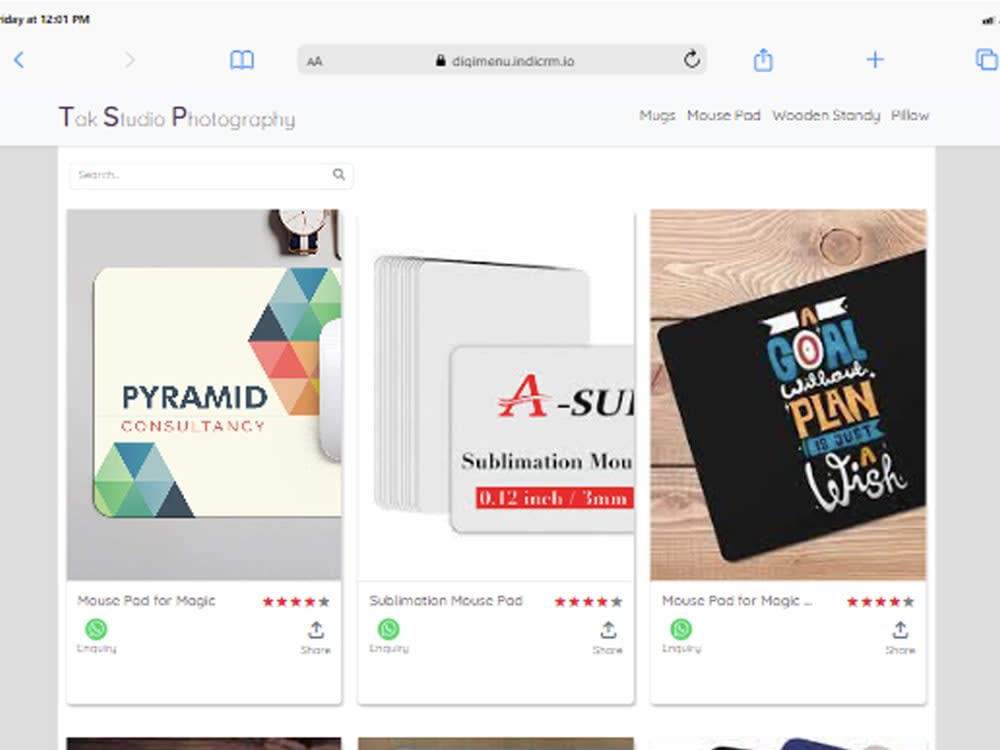Share the Sublimation Mouse Pad
This screenshot has height=750, width=1000.
click(608, 638)
